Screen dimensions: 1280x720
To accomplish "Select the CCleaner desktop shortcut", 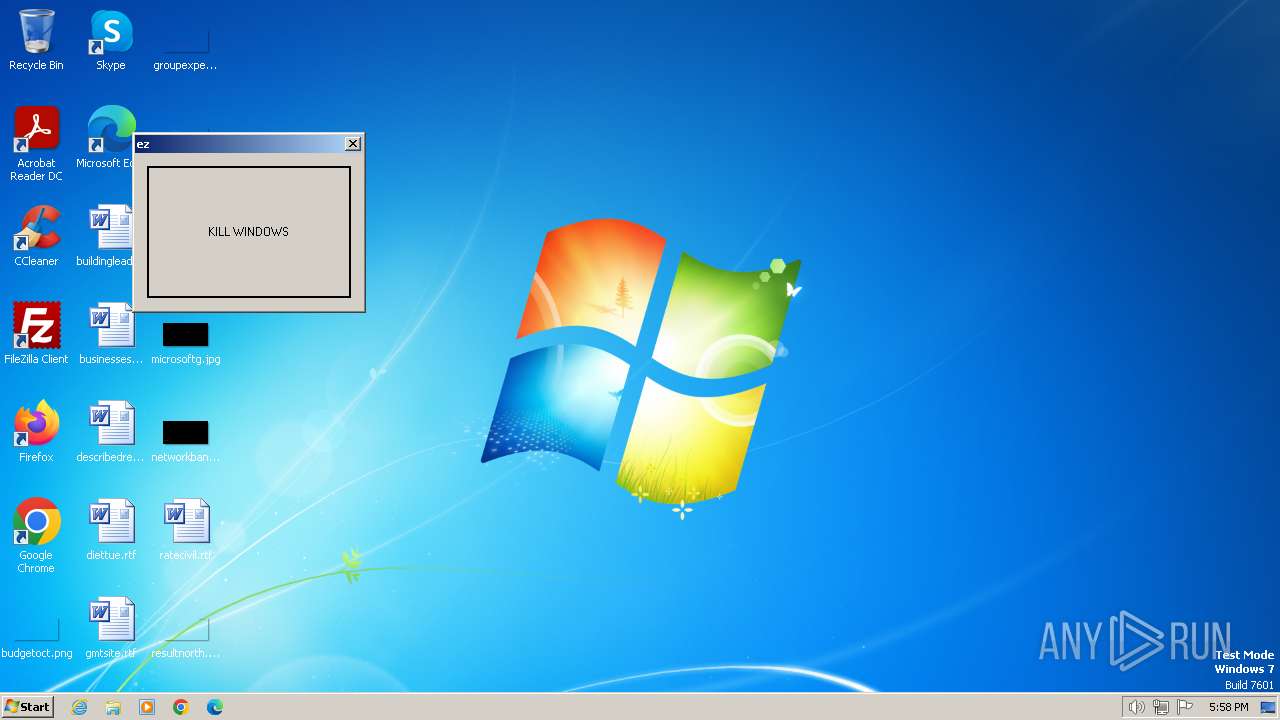I will [36, 236].
